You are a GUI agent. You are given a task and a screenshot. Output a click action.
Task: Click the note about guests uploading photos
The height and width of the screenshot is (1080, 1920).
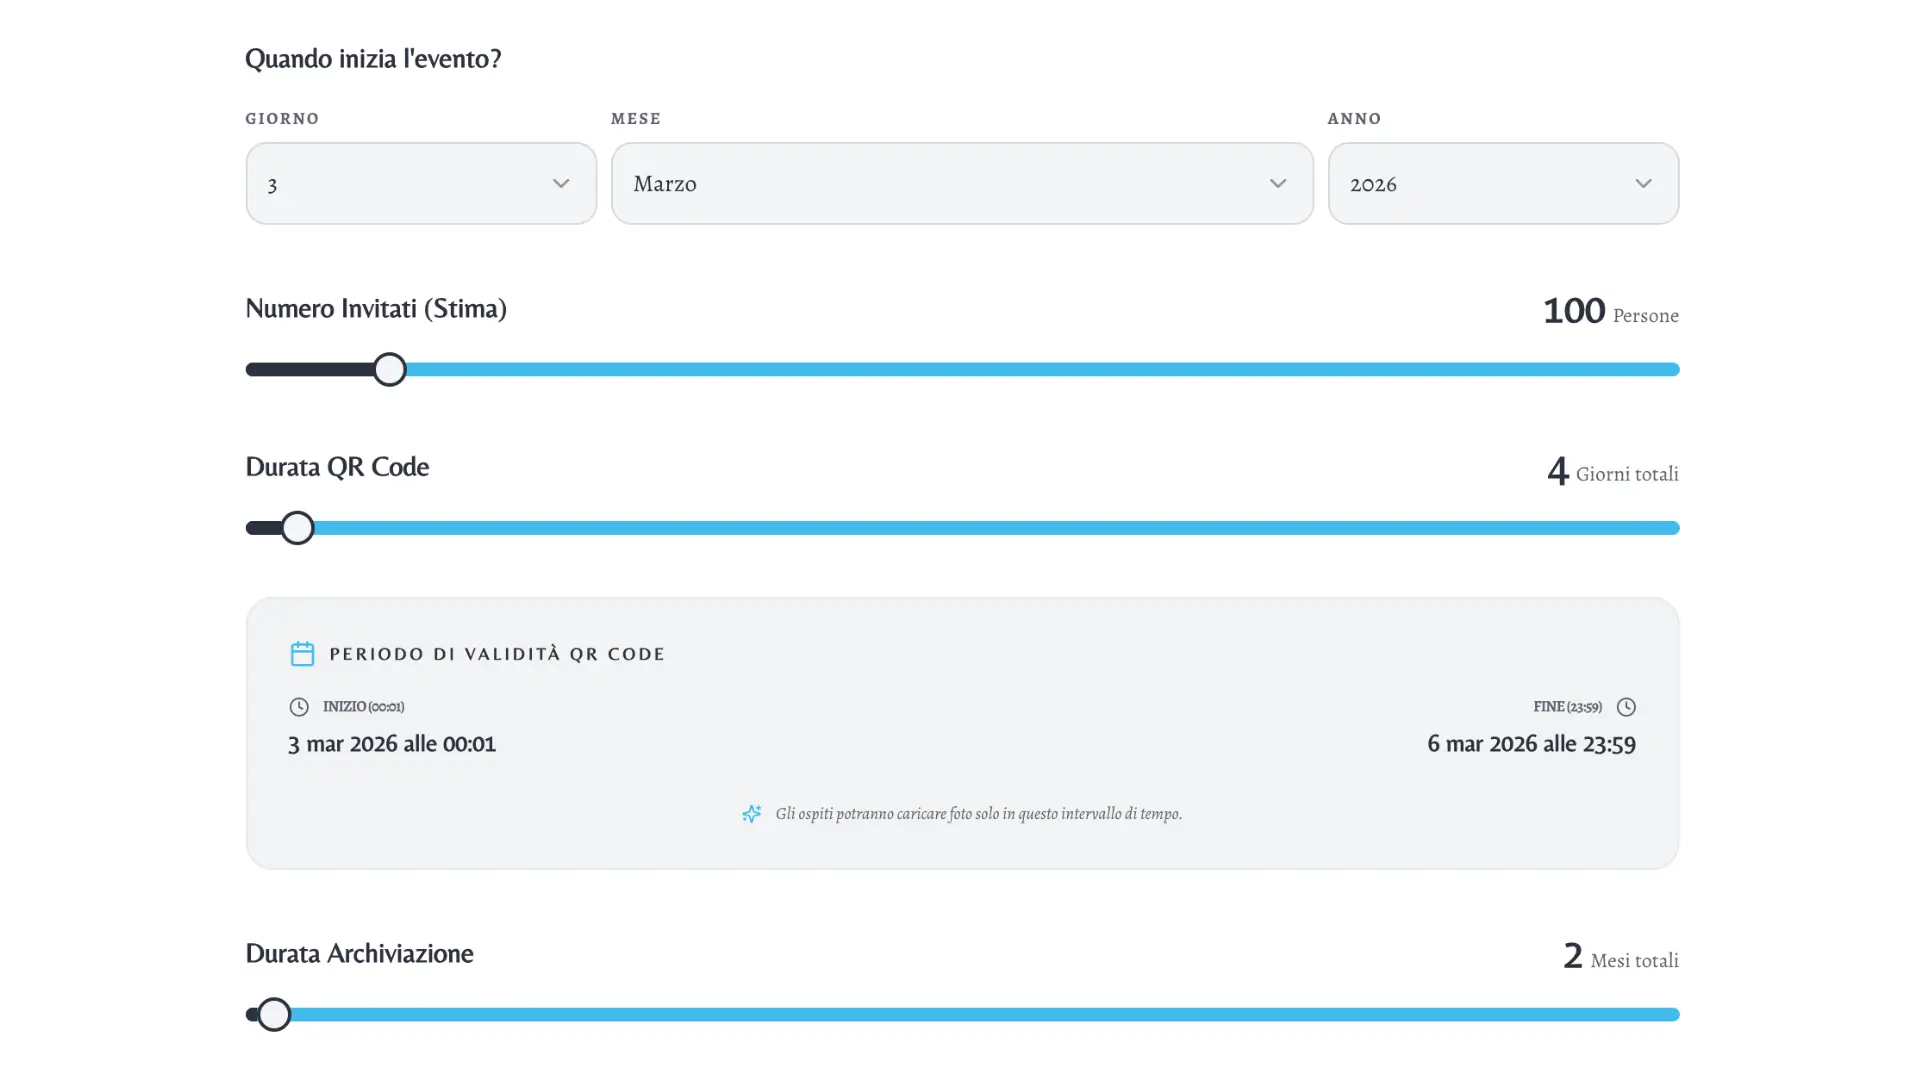tap(978, 814)
